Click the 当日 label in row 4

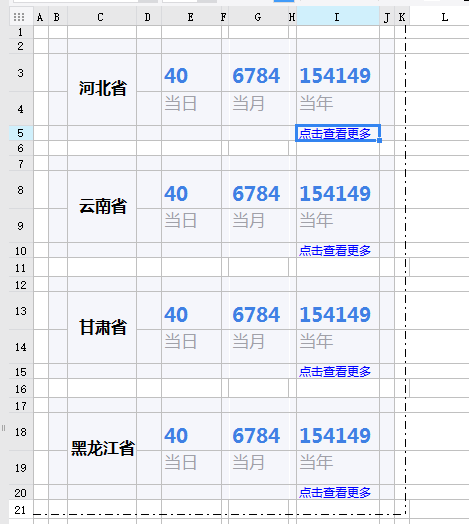181,103
